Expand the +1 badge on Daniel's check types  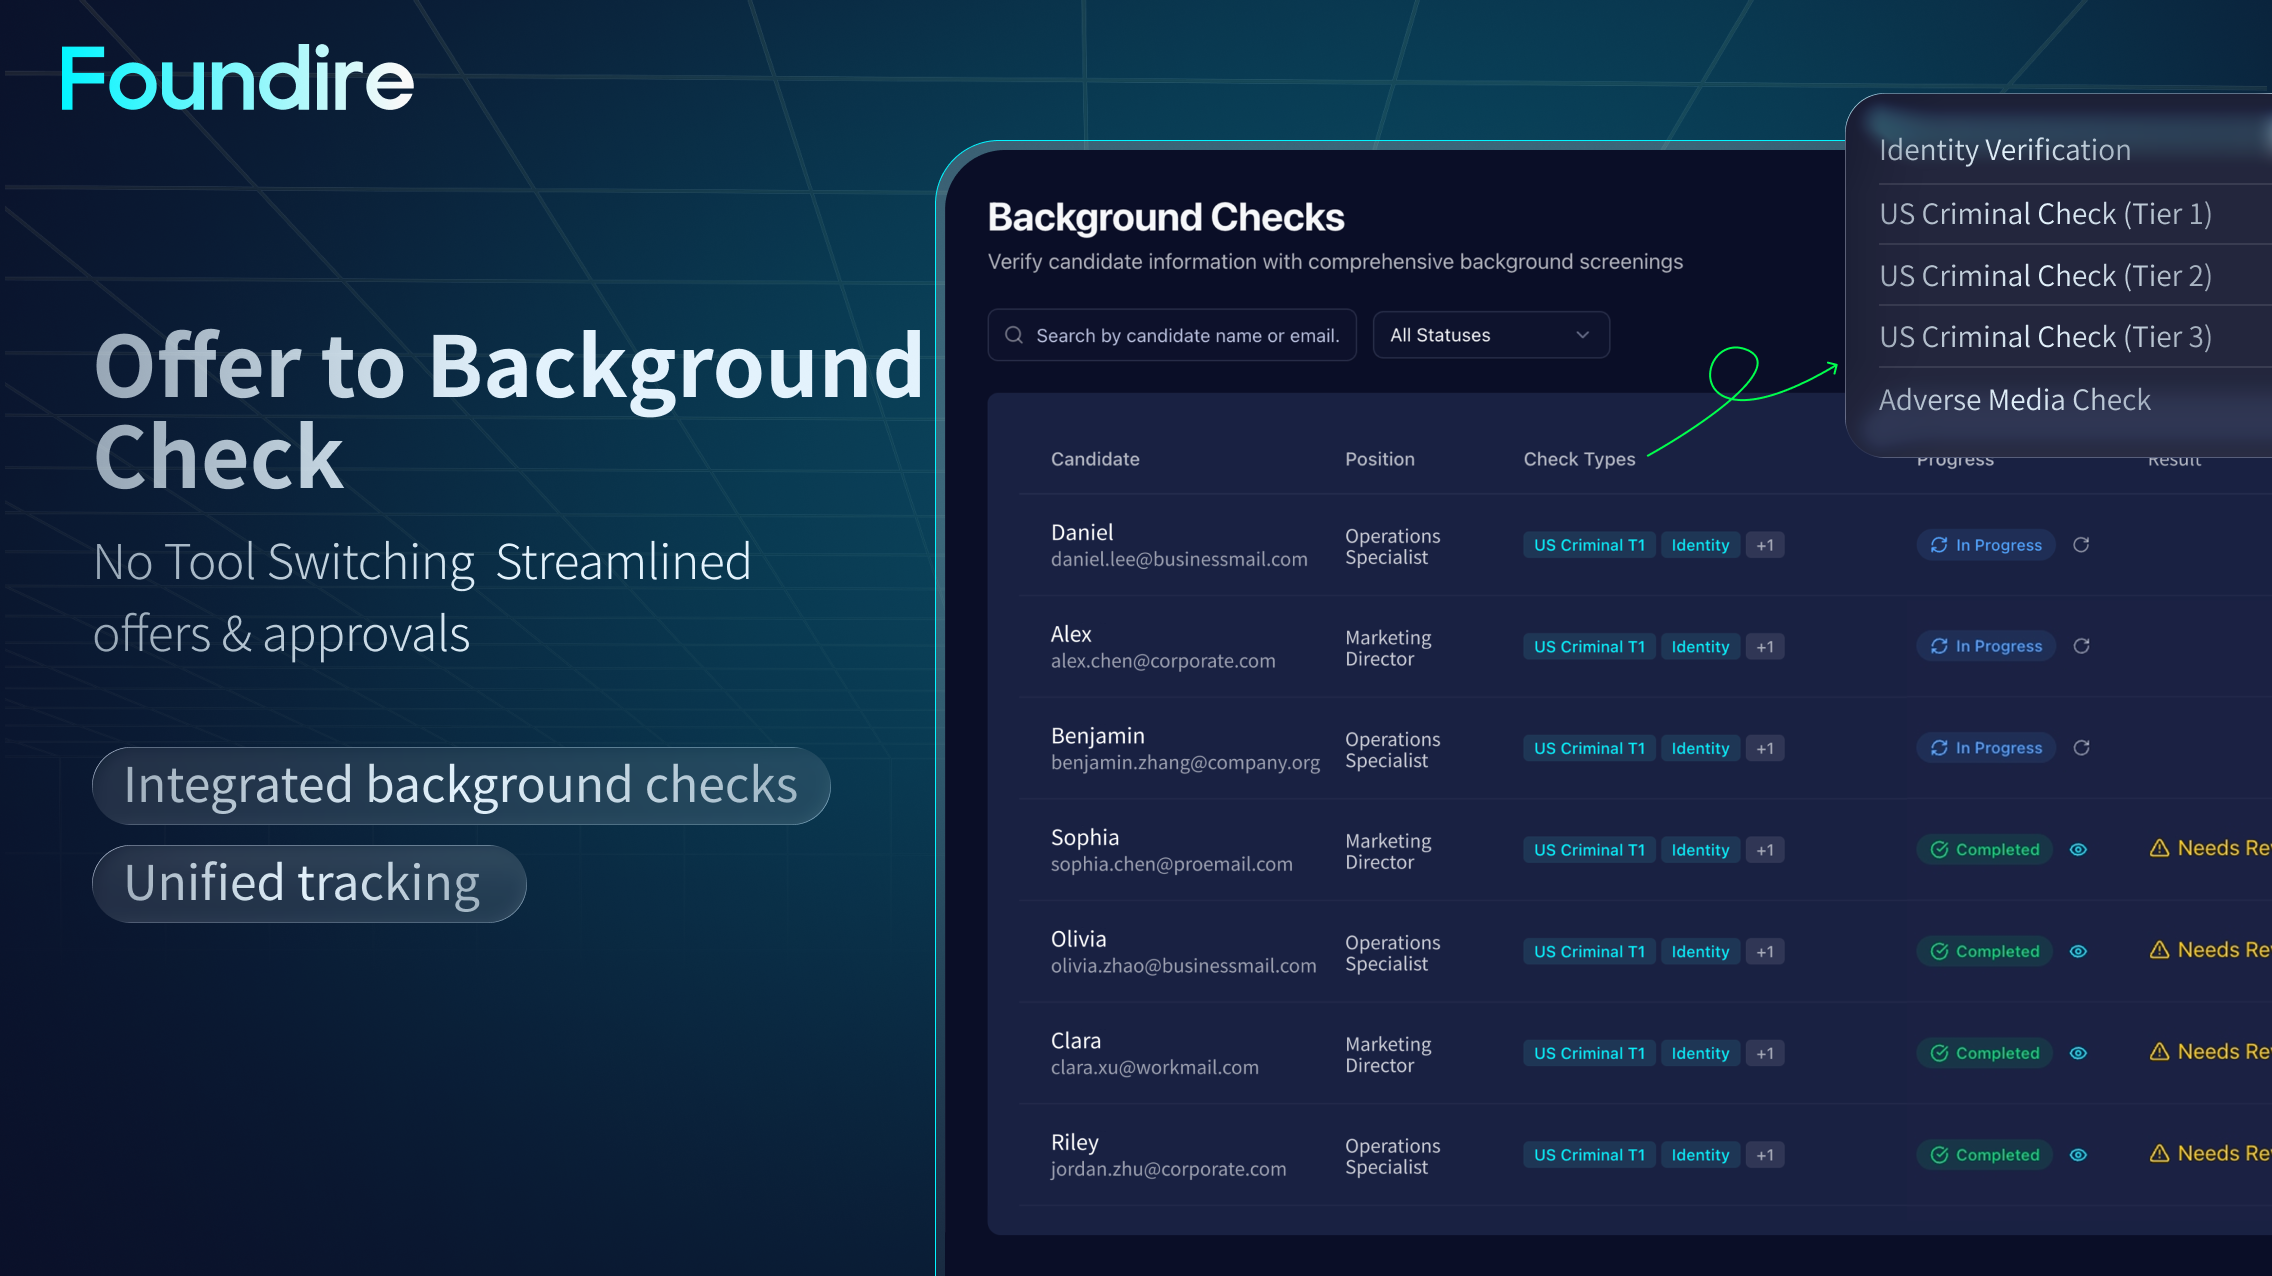[1764, 545]
